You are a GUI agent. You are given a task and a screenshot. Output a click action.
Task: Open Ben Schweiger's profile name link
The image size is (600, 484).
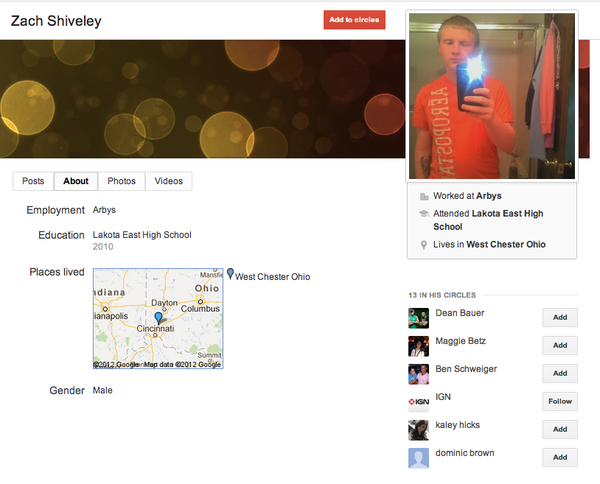coord(466,369)
